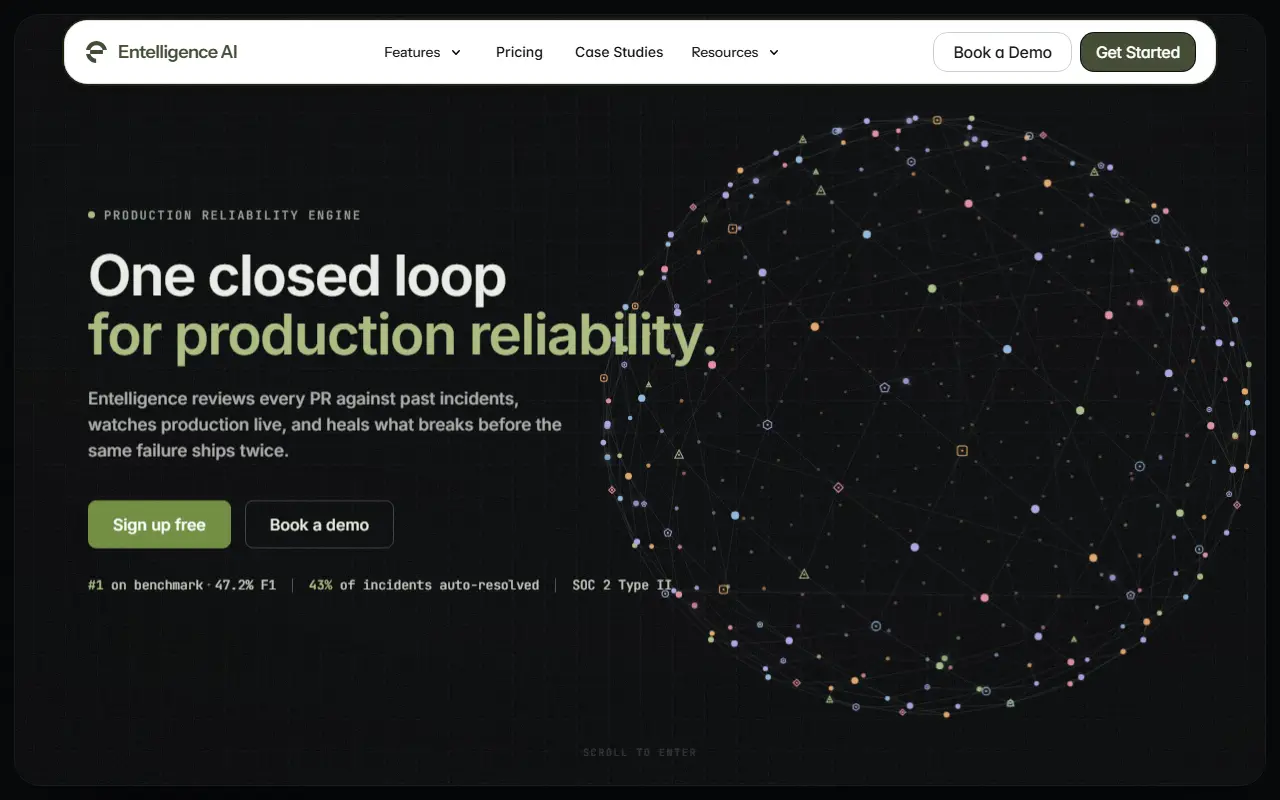Click the Book a demo hero button
This screenshot has height=800, width=1280.
(x=319, y=524)
